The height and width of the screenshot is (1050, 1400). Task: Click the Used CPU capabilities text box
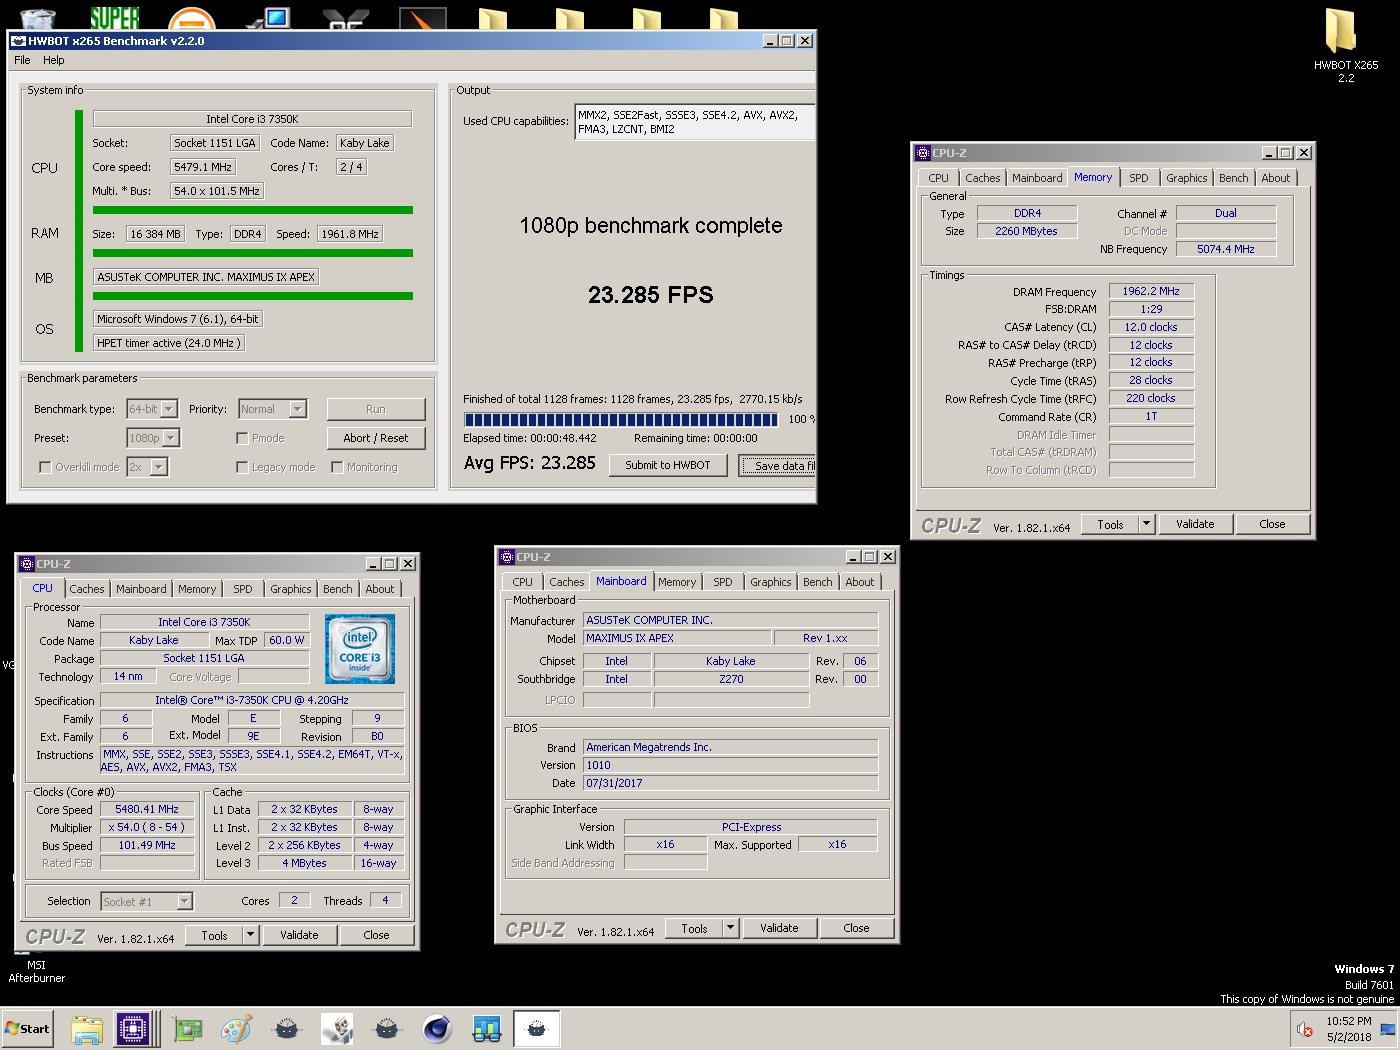[x=695, y=122]
